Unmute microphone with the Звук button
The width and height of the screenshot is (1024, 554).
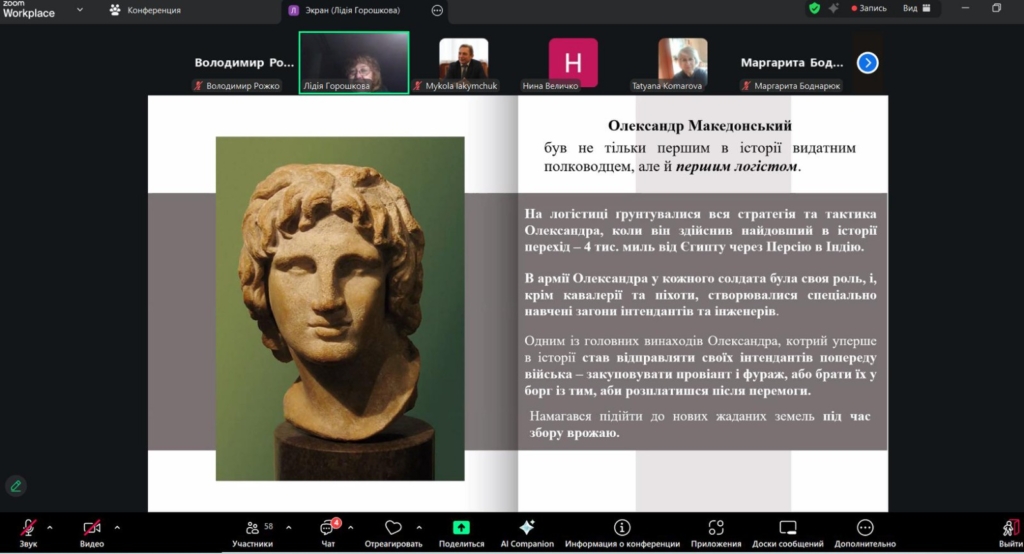pos(28,531)
